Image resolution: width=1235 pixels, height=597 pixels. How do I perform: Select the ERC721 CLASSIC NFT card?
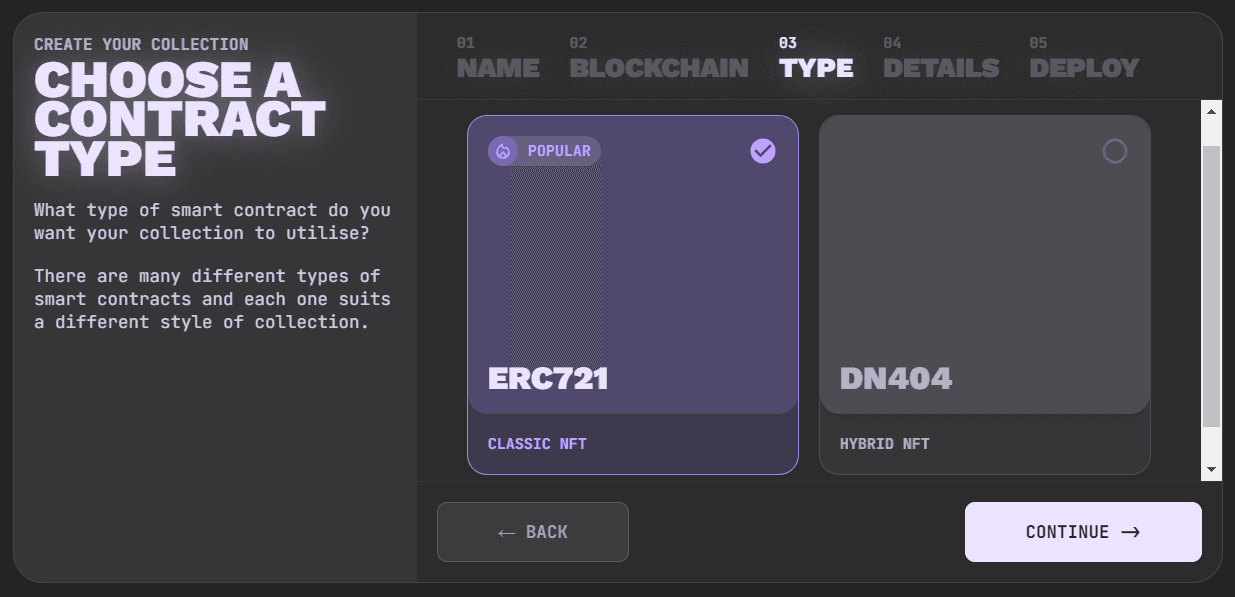point(632,295)
